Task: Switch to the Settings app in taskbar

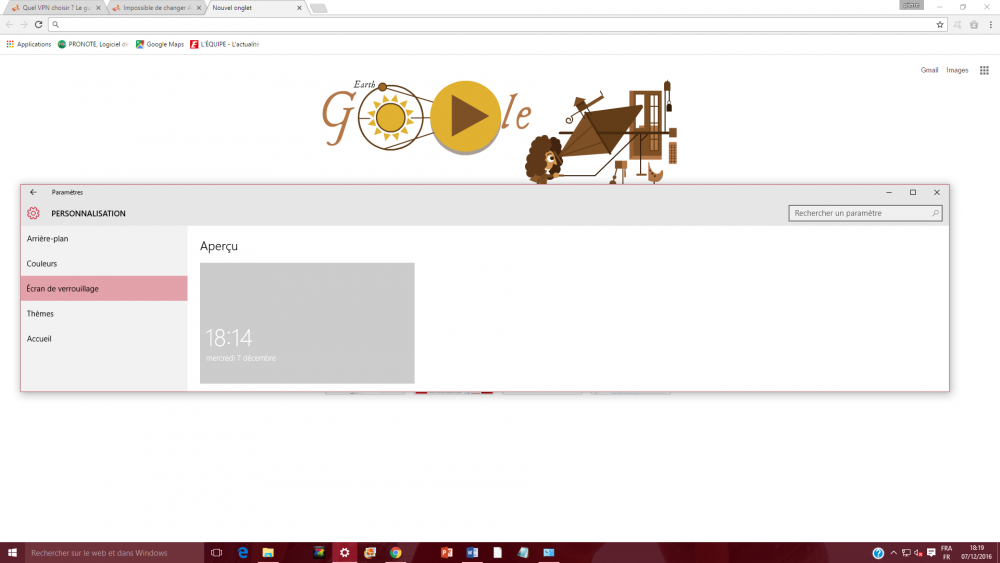Action: click(x=344, y=553)
